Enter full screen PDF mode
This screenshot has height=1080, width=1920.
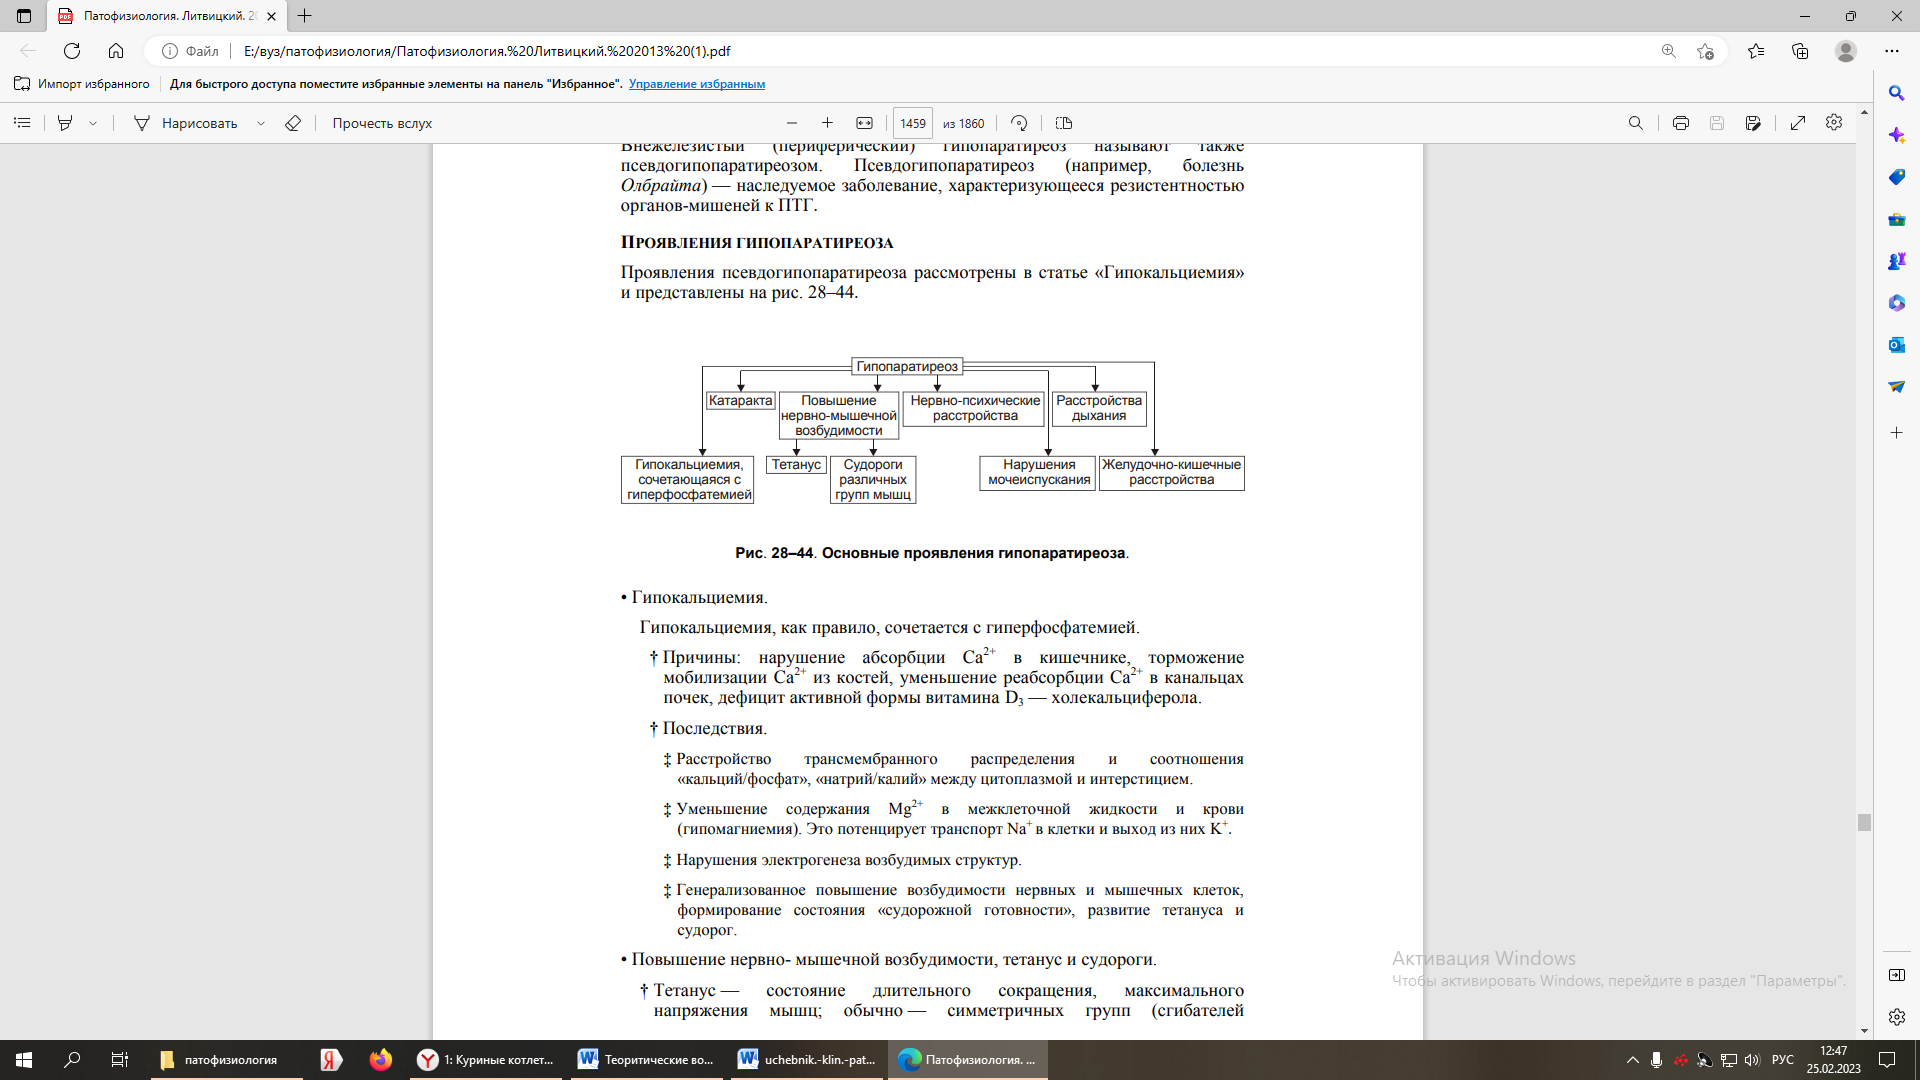1798,123
